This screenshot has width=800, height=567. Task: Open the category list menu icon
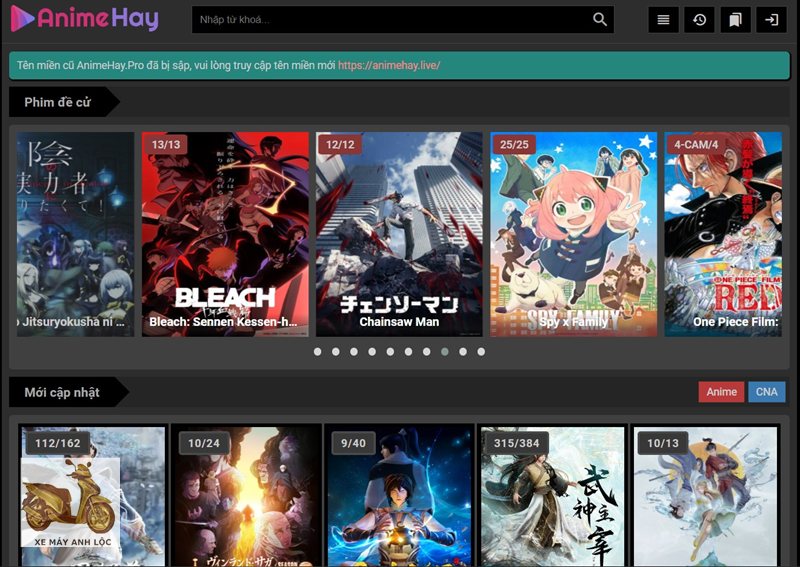(x=663, y=20)
